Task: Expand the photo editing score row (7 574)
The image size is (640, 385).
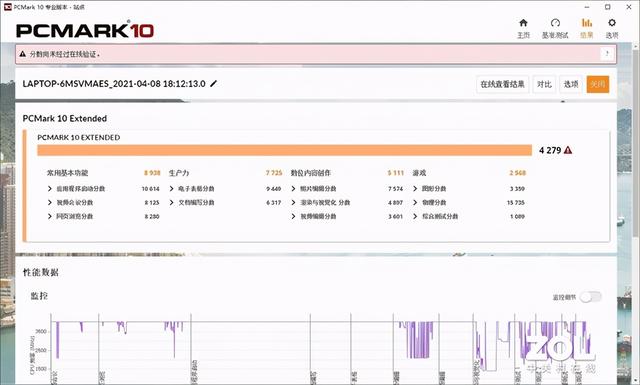Action: [x=347, y=189]
